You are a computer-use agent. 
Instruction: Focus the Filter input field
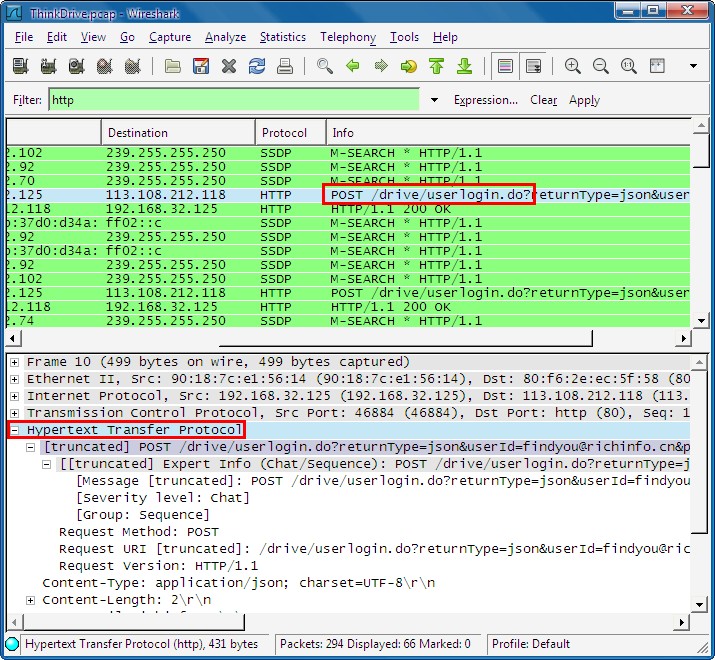coord(234,100)
